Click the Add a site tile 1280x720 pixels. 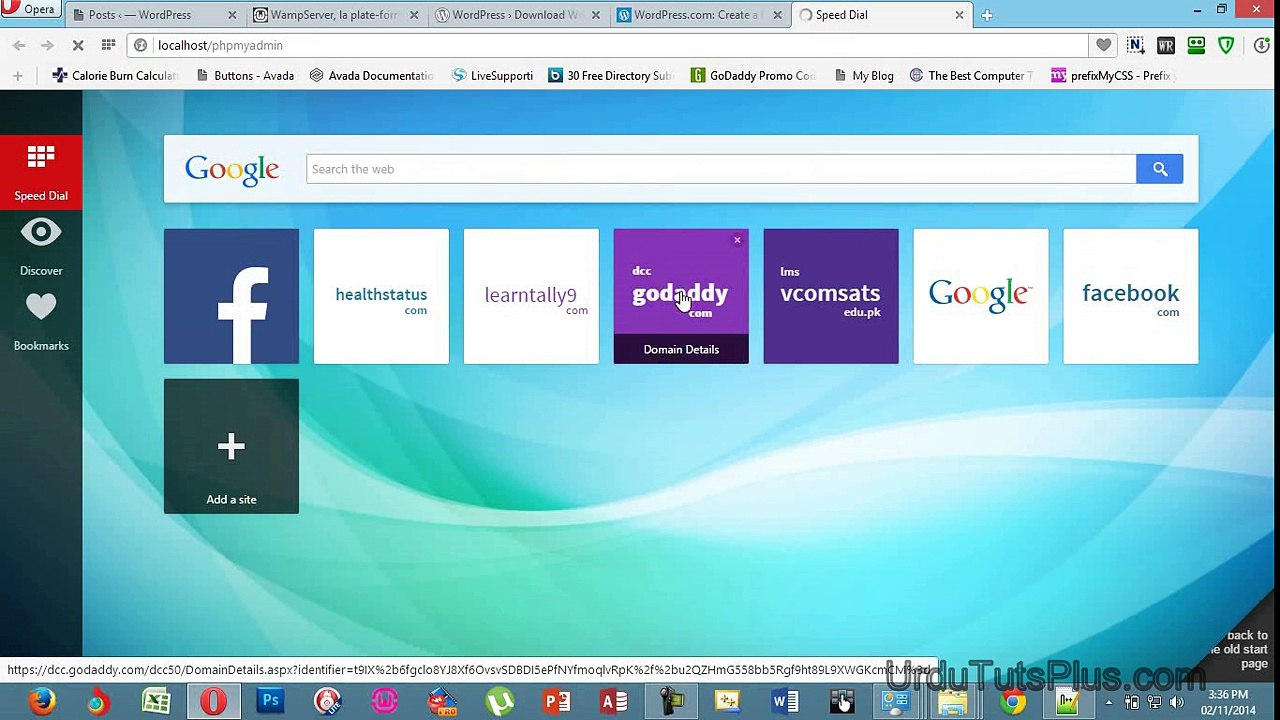click(231, 446)
